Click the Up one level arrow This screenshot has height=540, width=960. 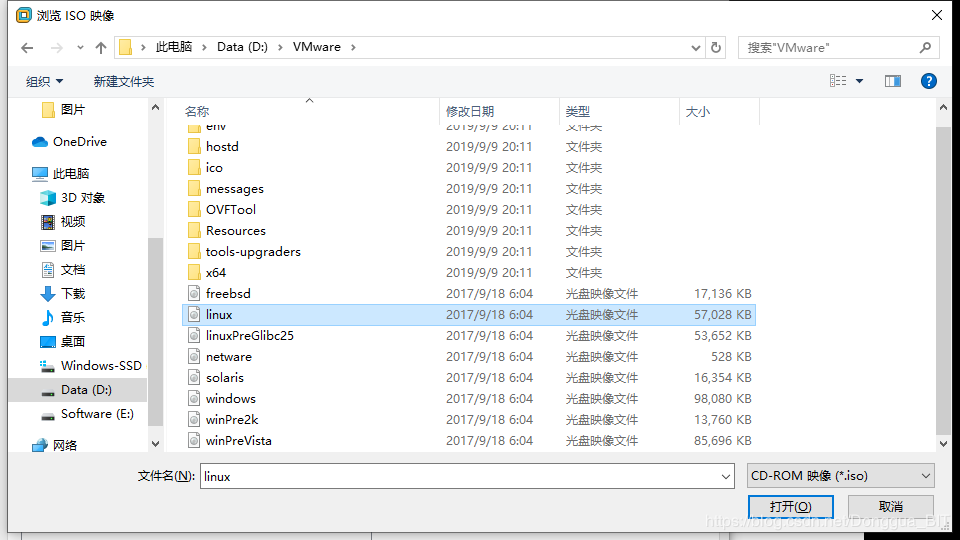100,48
